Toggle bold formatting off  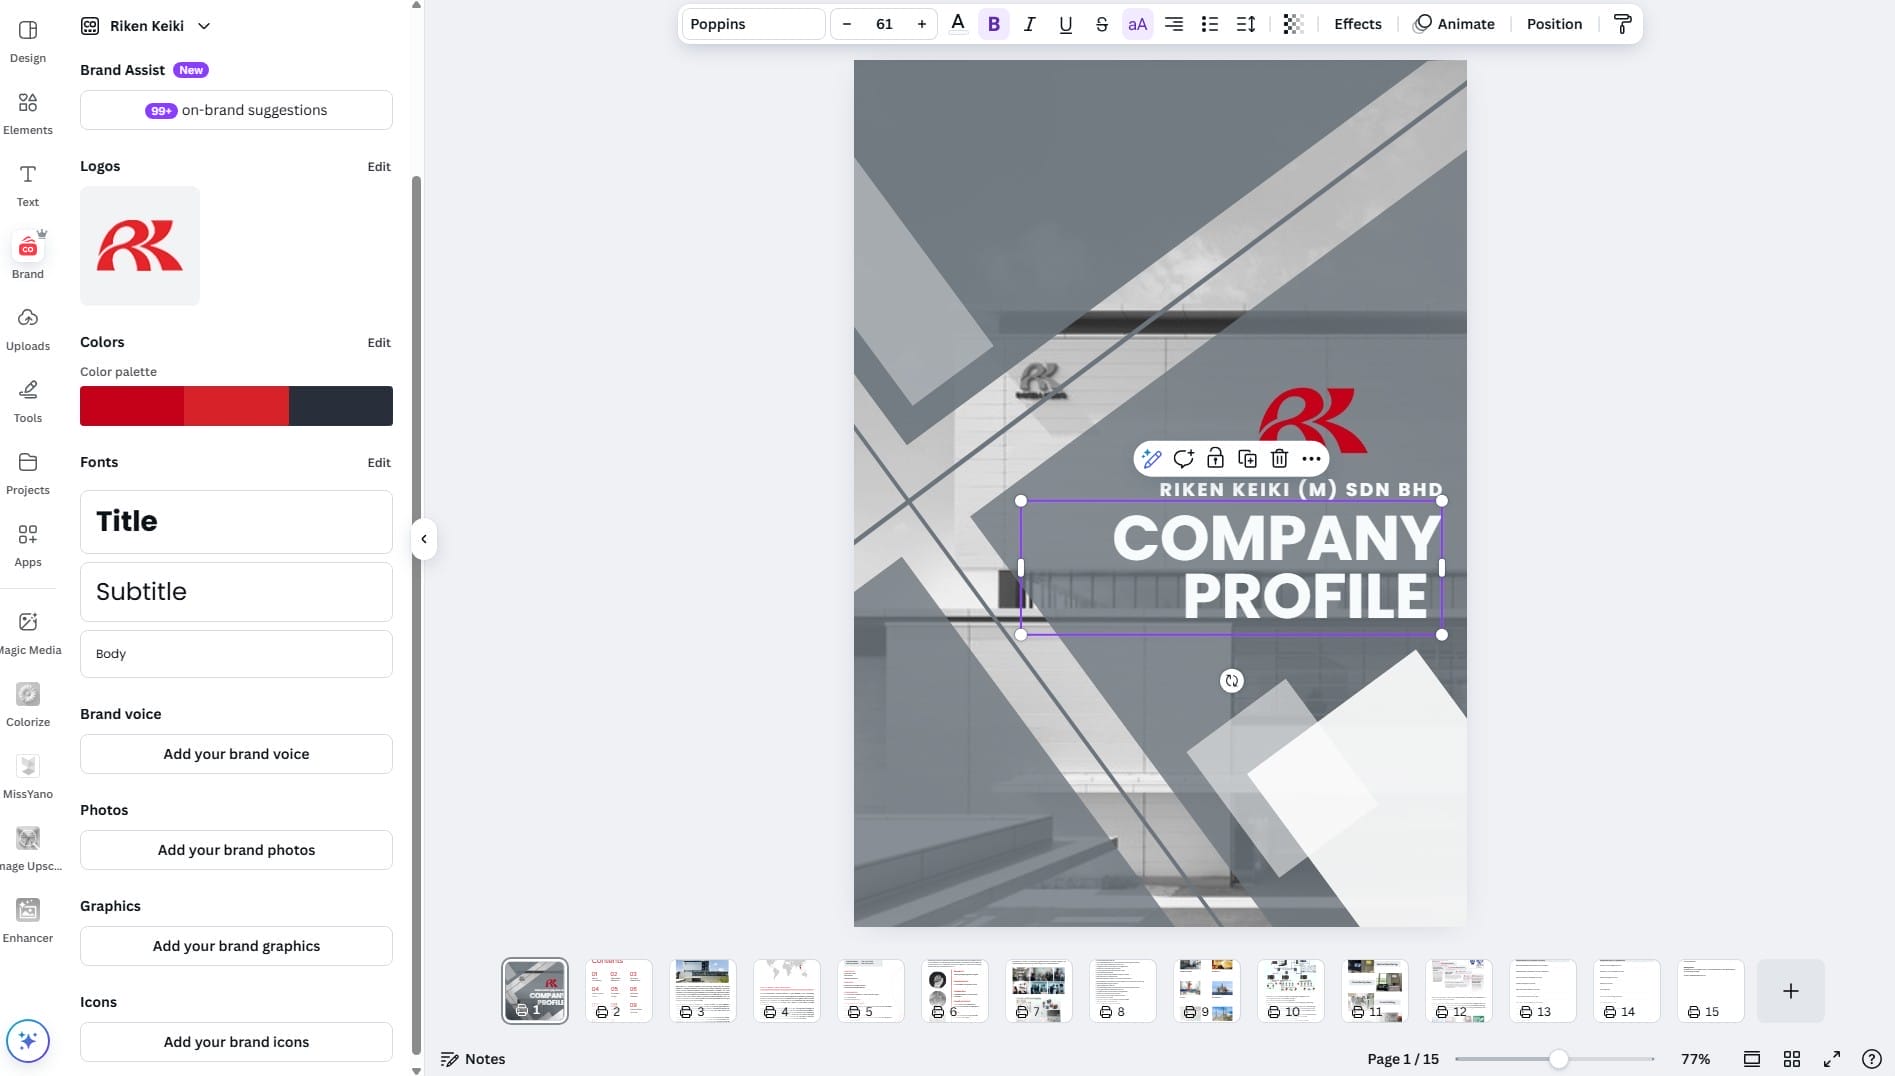tap(993, 23)
